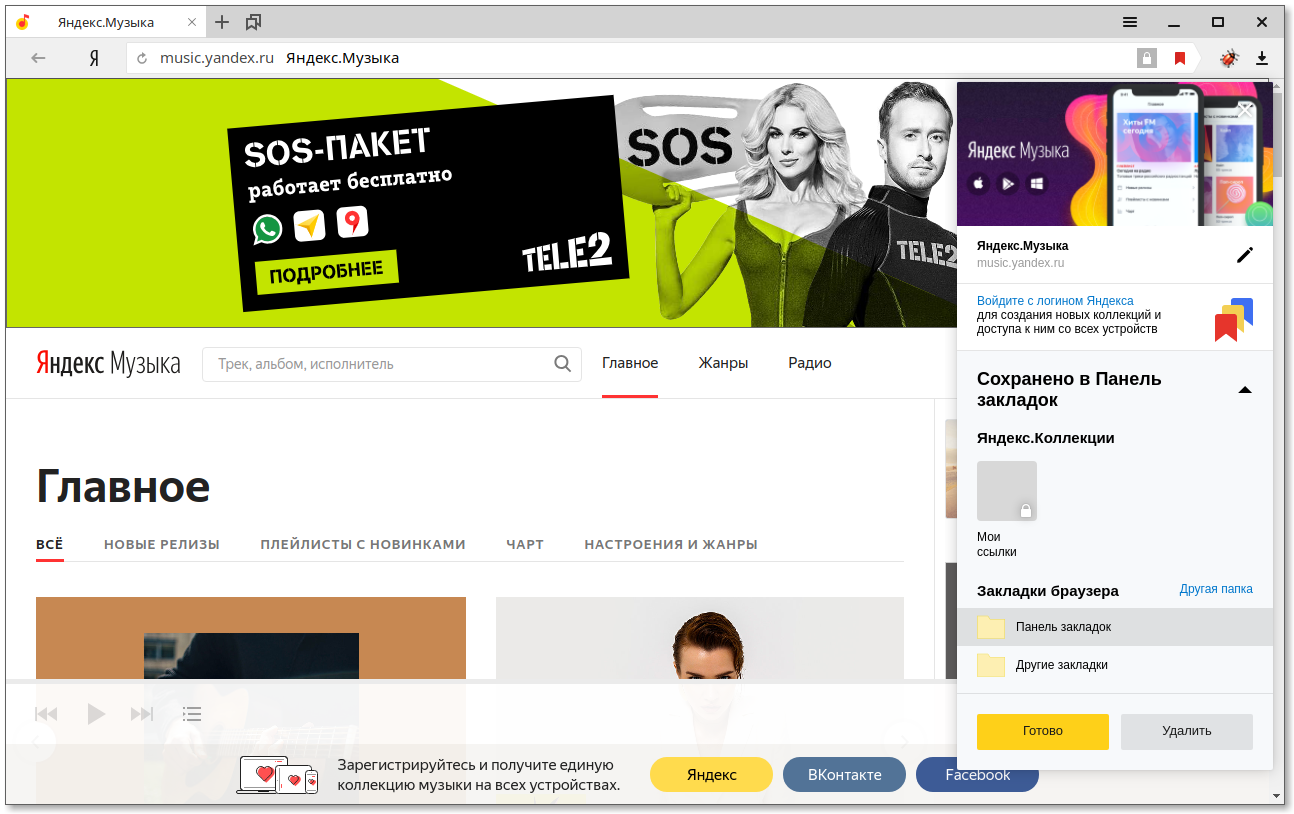This screenshot has width=1294, height=814.
Task: Show the tab overview icon next to new tab
Action: pos(253,22)
